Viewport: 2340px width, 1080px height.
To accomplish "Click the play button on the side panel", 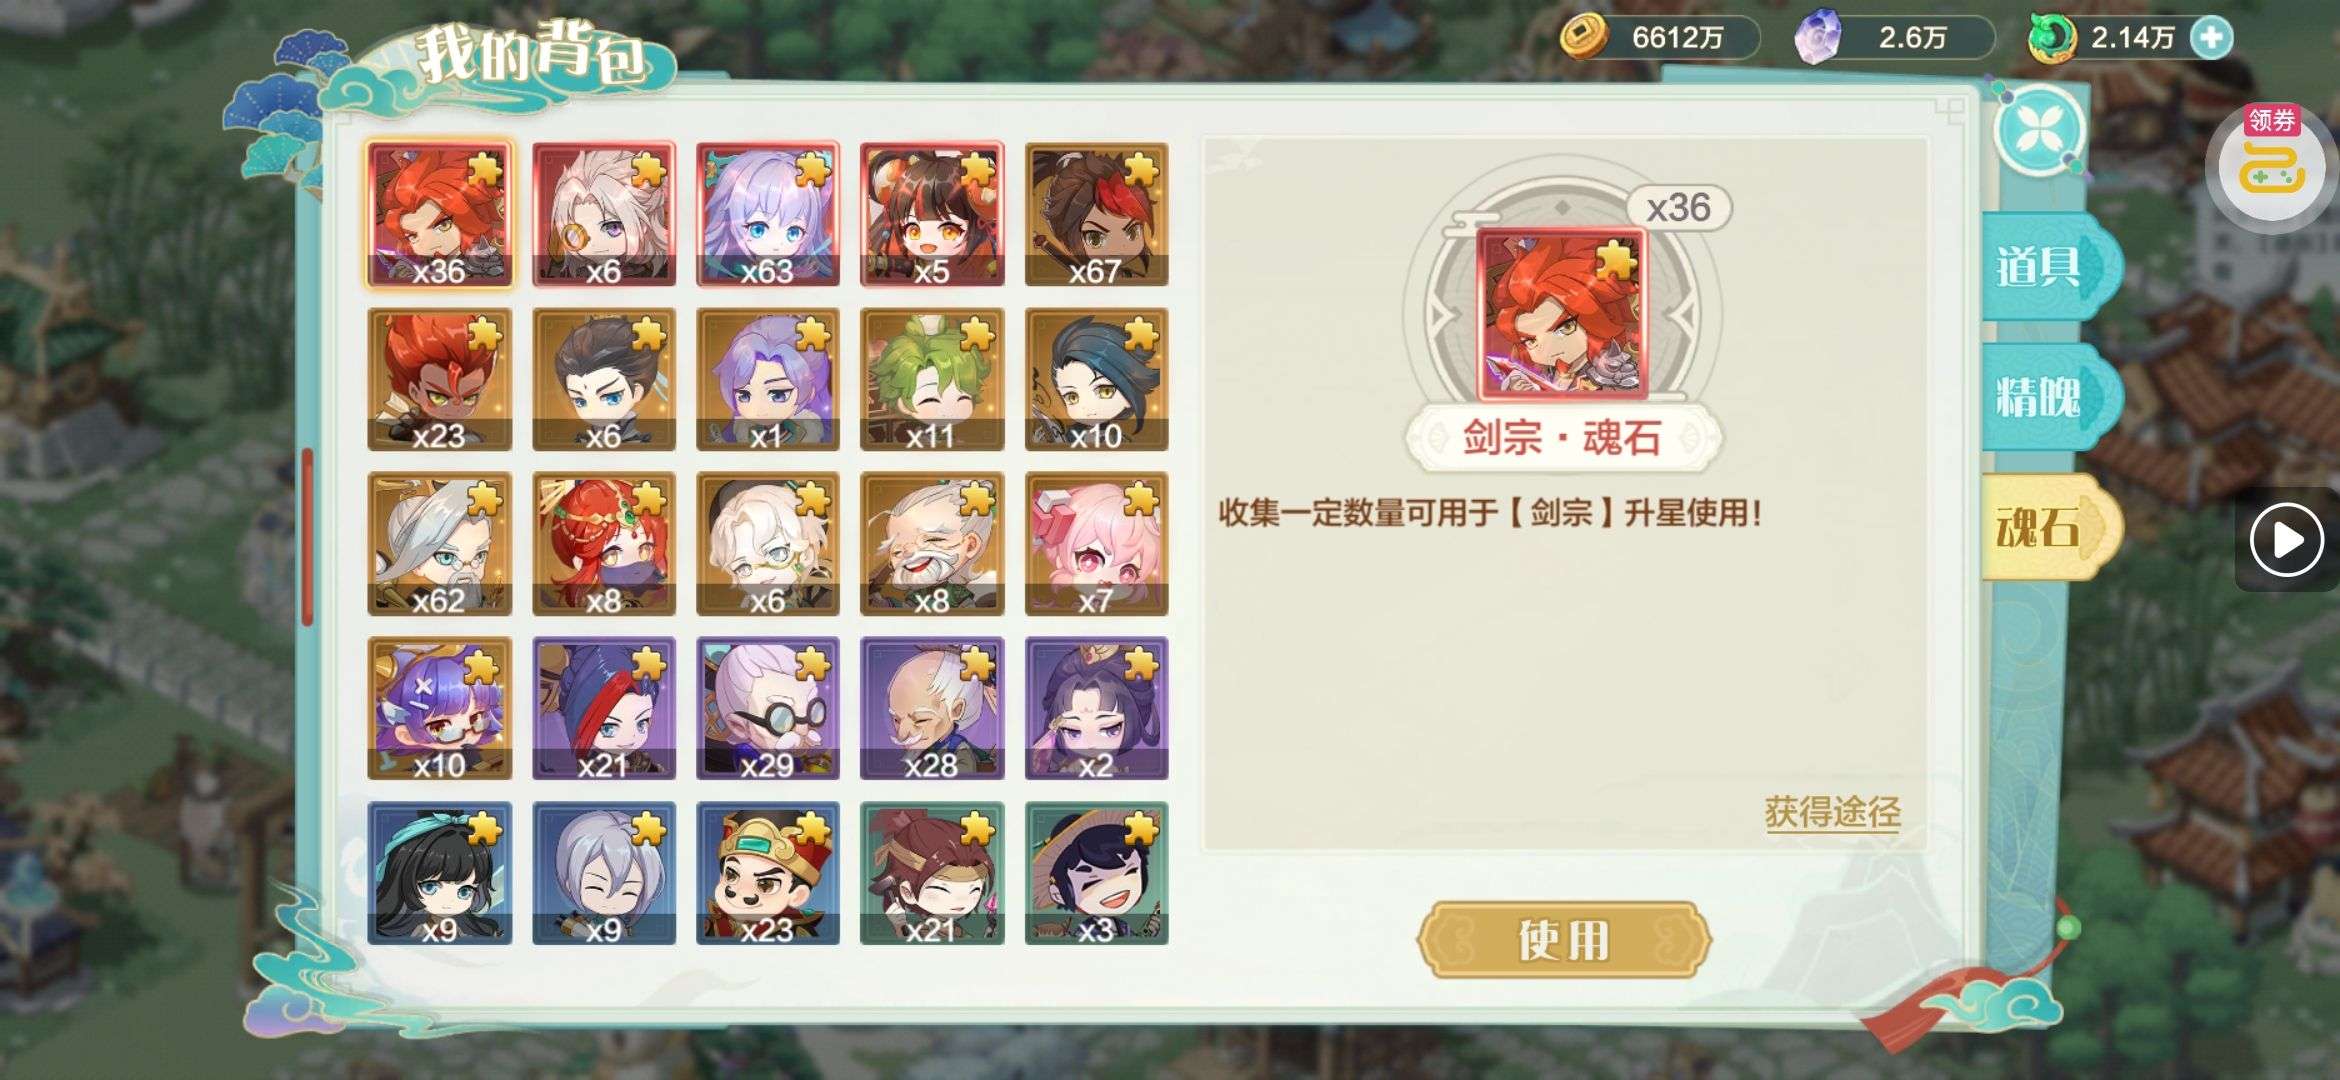I will tap(2286, 540).
